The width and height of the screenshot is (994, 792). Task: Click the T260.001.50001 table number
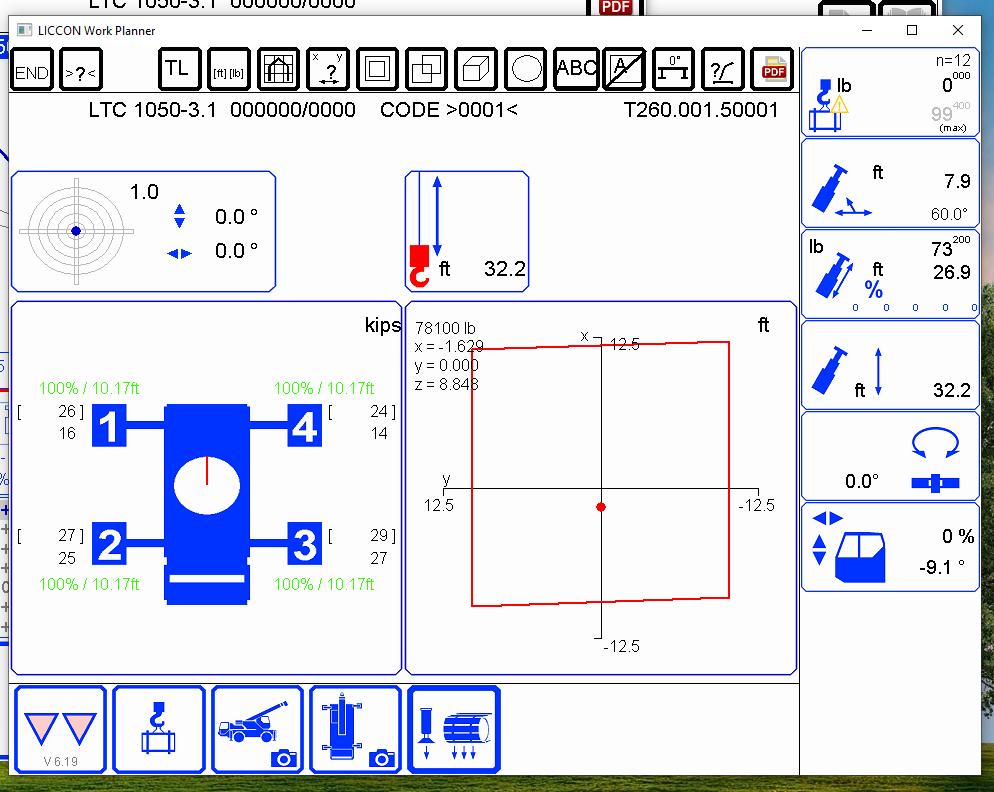tap(701, 110)
